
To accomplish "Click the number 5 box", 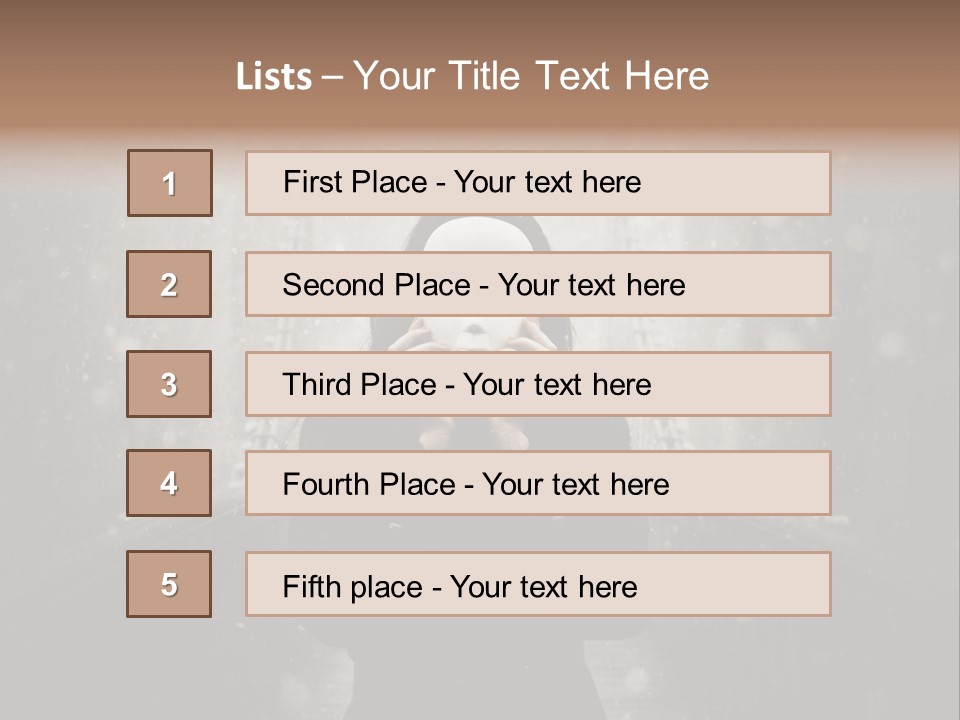I will tap(169, 584).
